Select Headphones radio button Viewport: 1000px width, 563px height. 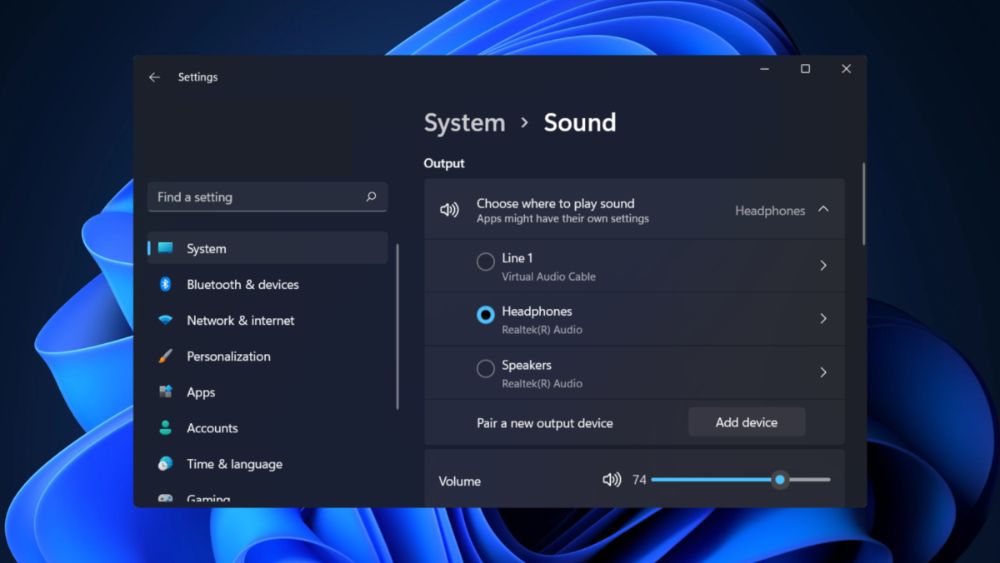[485, 314]
